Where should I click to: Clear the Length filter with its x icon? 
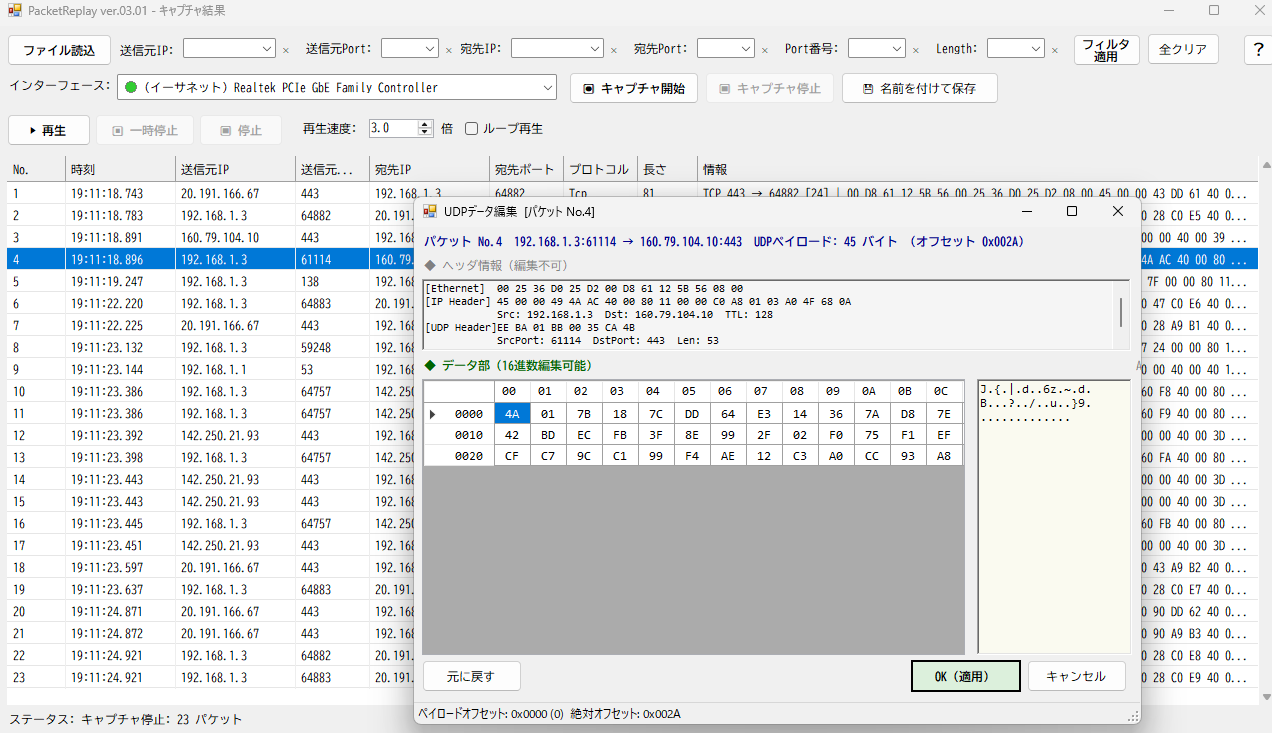pyautogui.click(x=1054, y=49)
